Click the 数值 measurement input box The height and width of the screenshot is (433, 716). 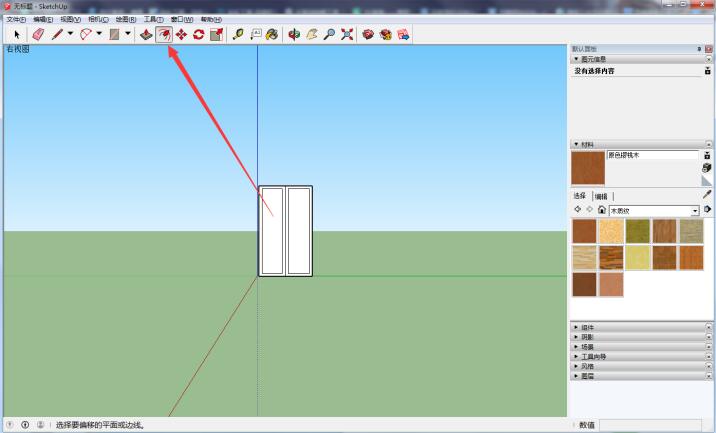pos(648,425)
